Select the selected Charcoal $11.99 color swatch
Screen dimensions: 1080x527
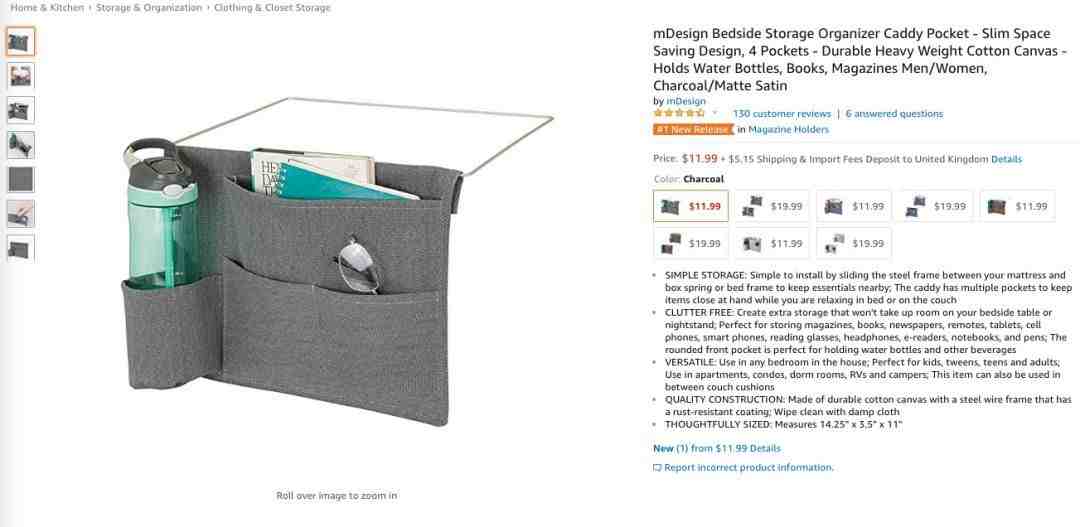click(x=691, y=206)
